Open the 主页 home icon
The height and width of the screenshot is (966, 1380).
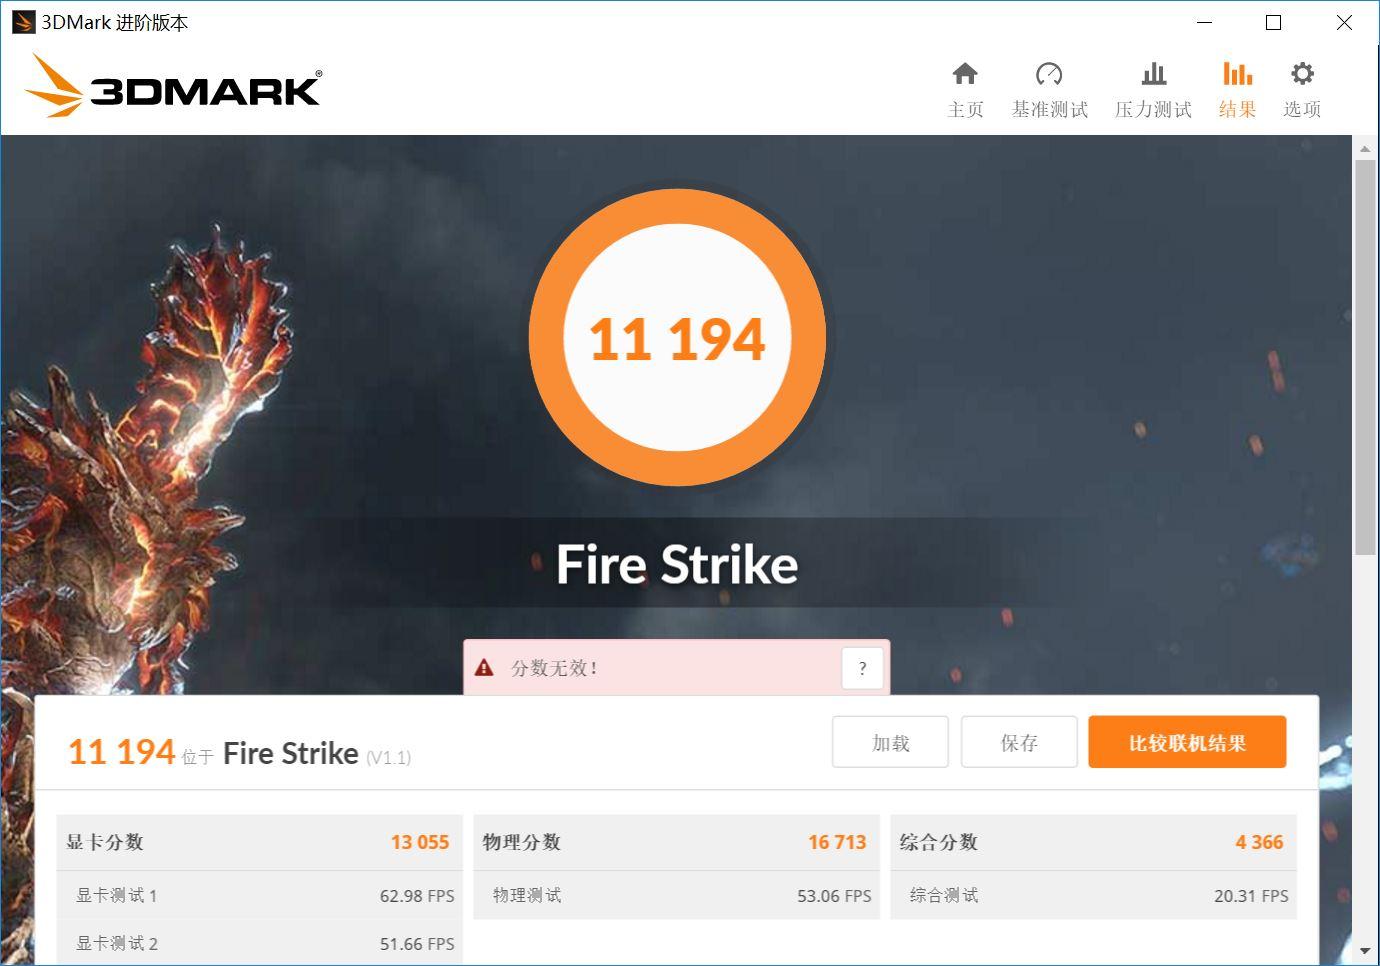965,74
